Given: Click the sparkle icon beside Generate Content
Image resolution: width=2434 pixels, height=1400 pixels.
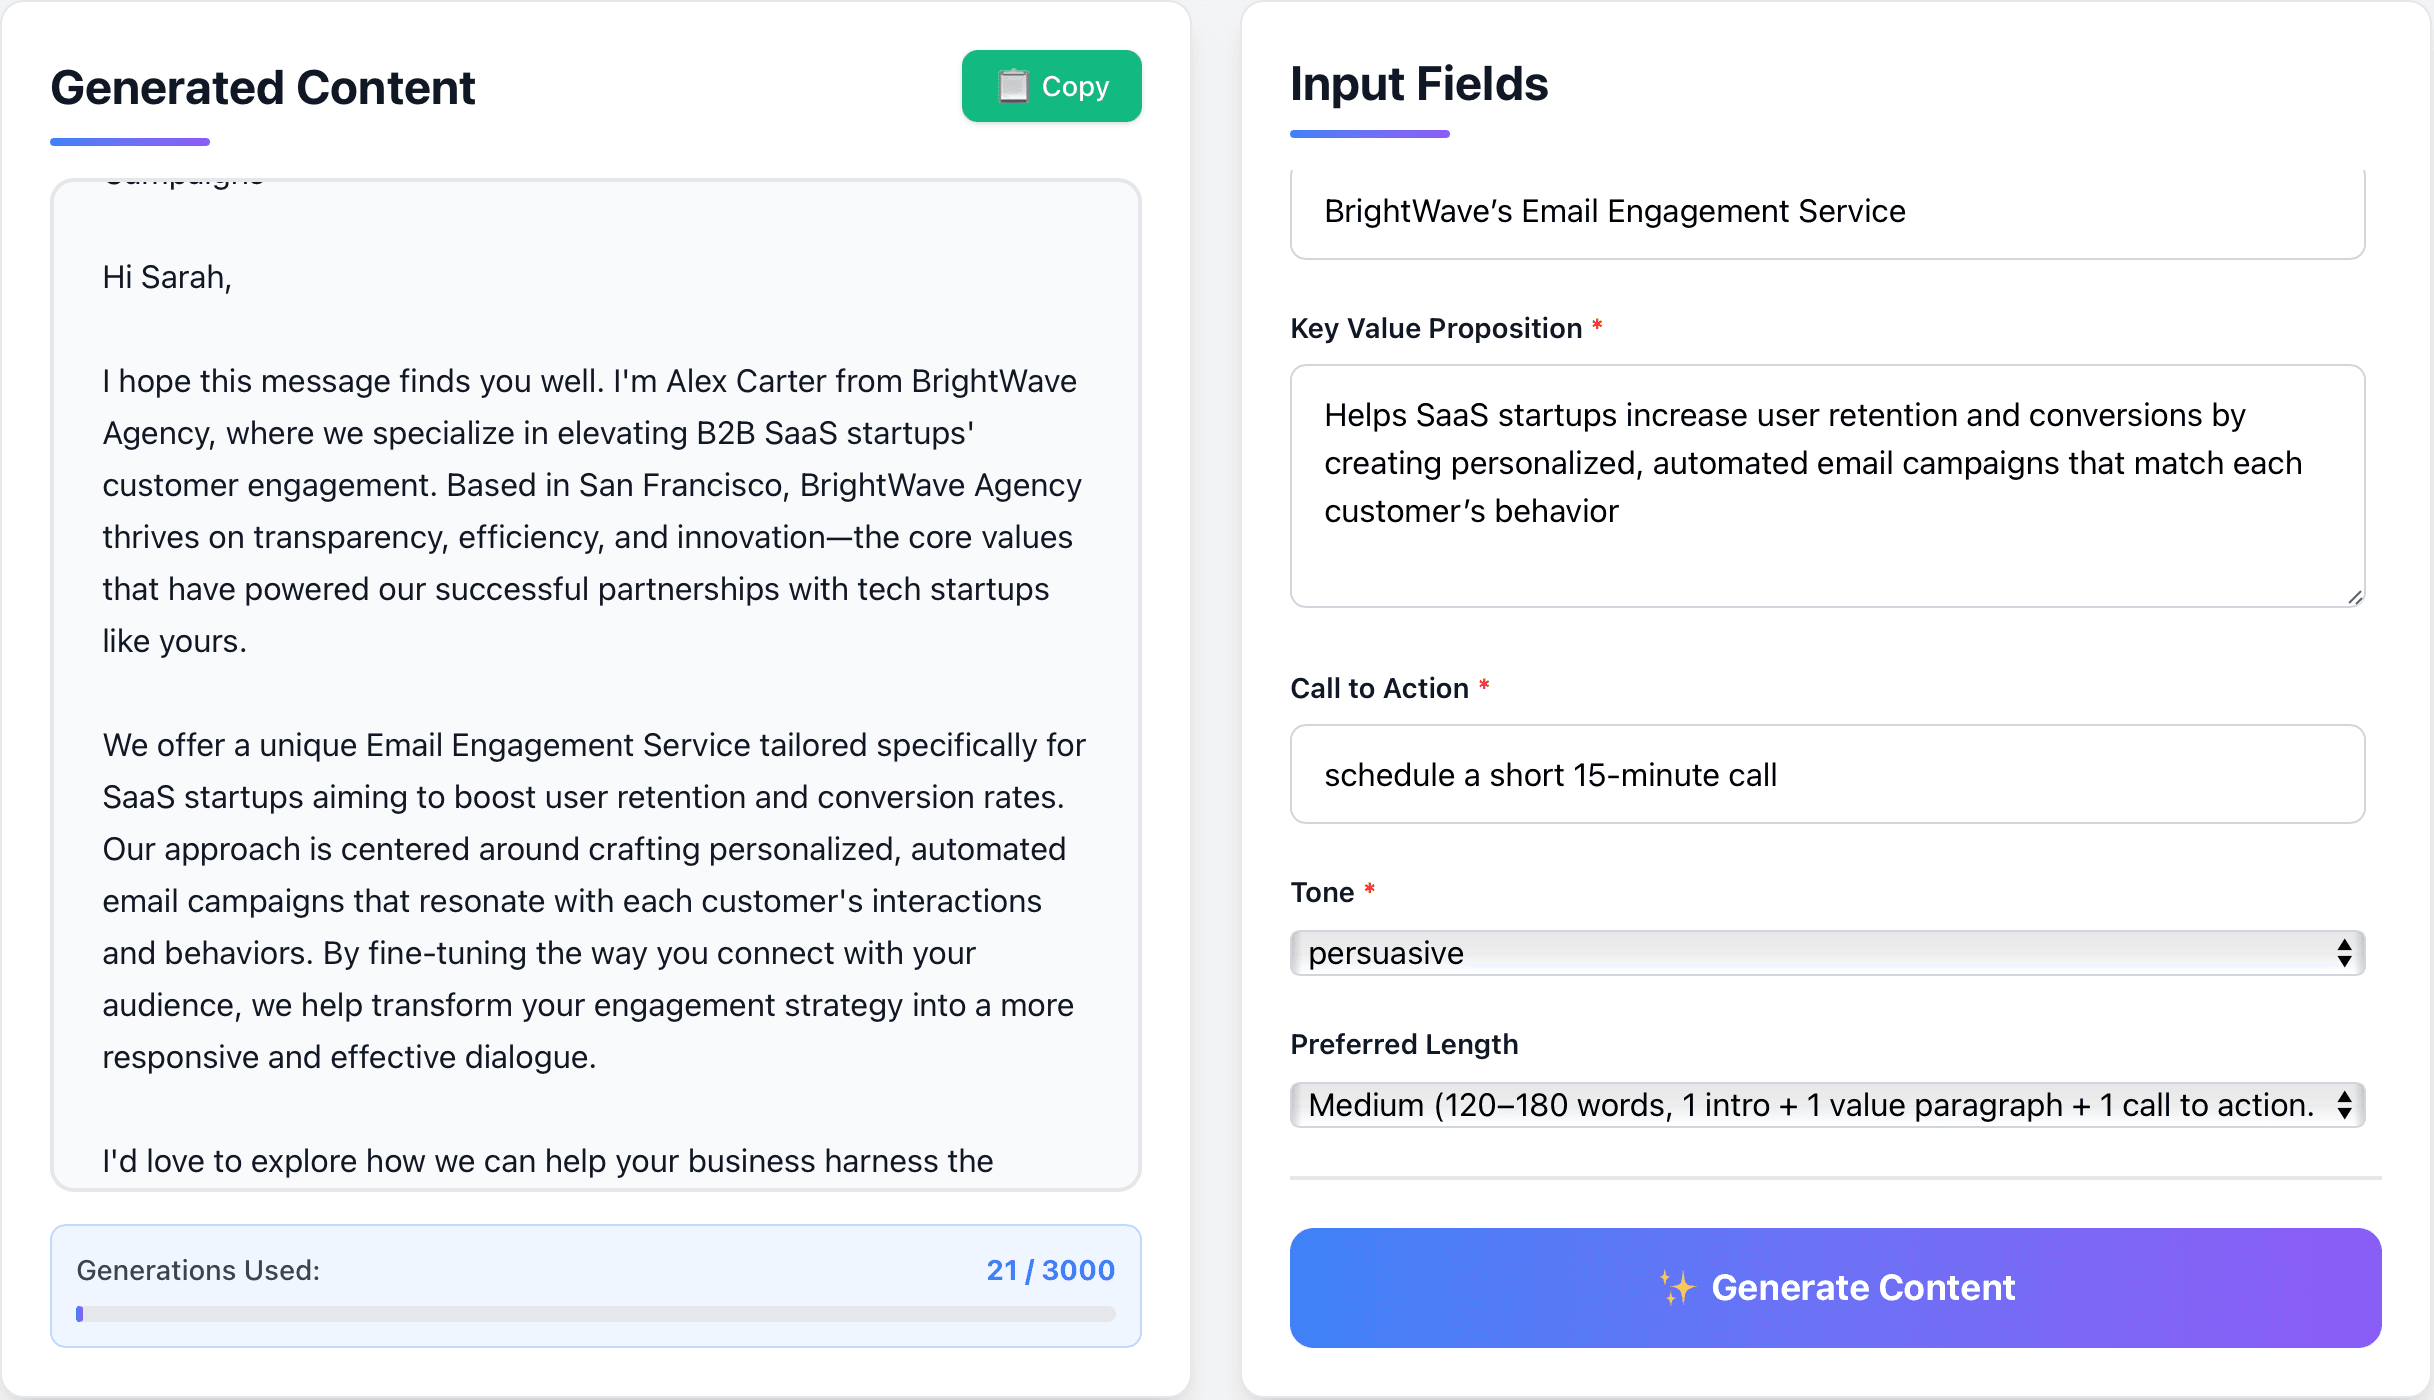Looking at the screenshot, I should coord(1677,1288).
